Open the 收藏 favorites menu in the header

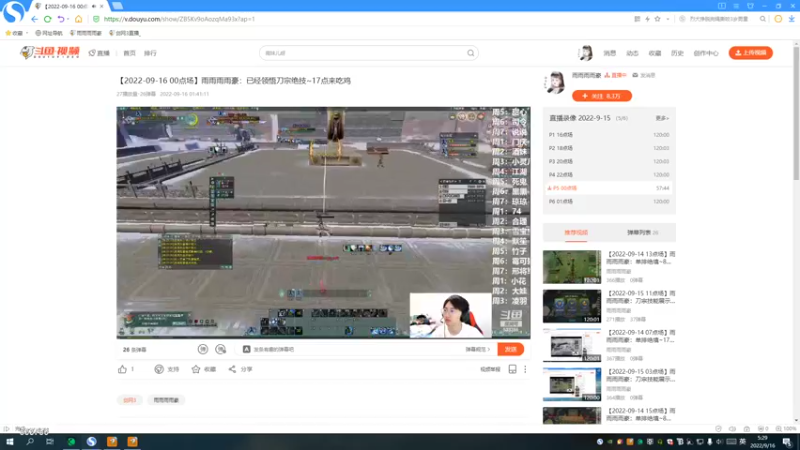pos(655,53)
